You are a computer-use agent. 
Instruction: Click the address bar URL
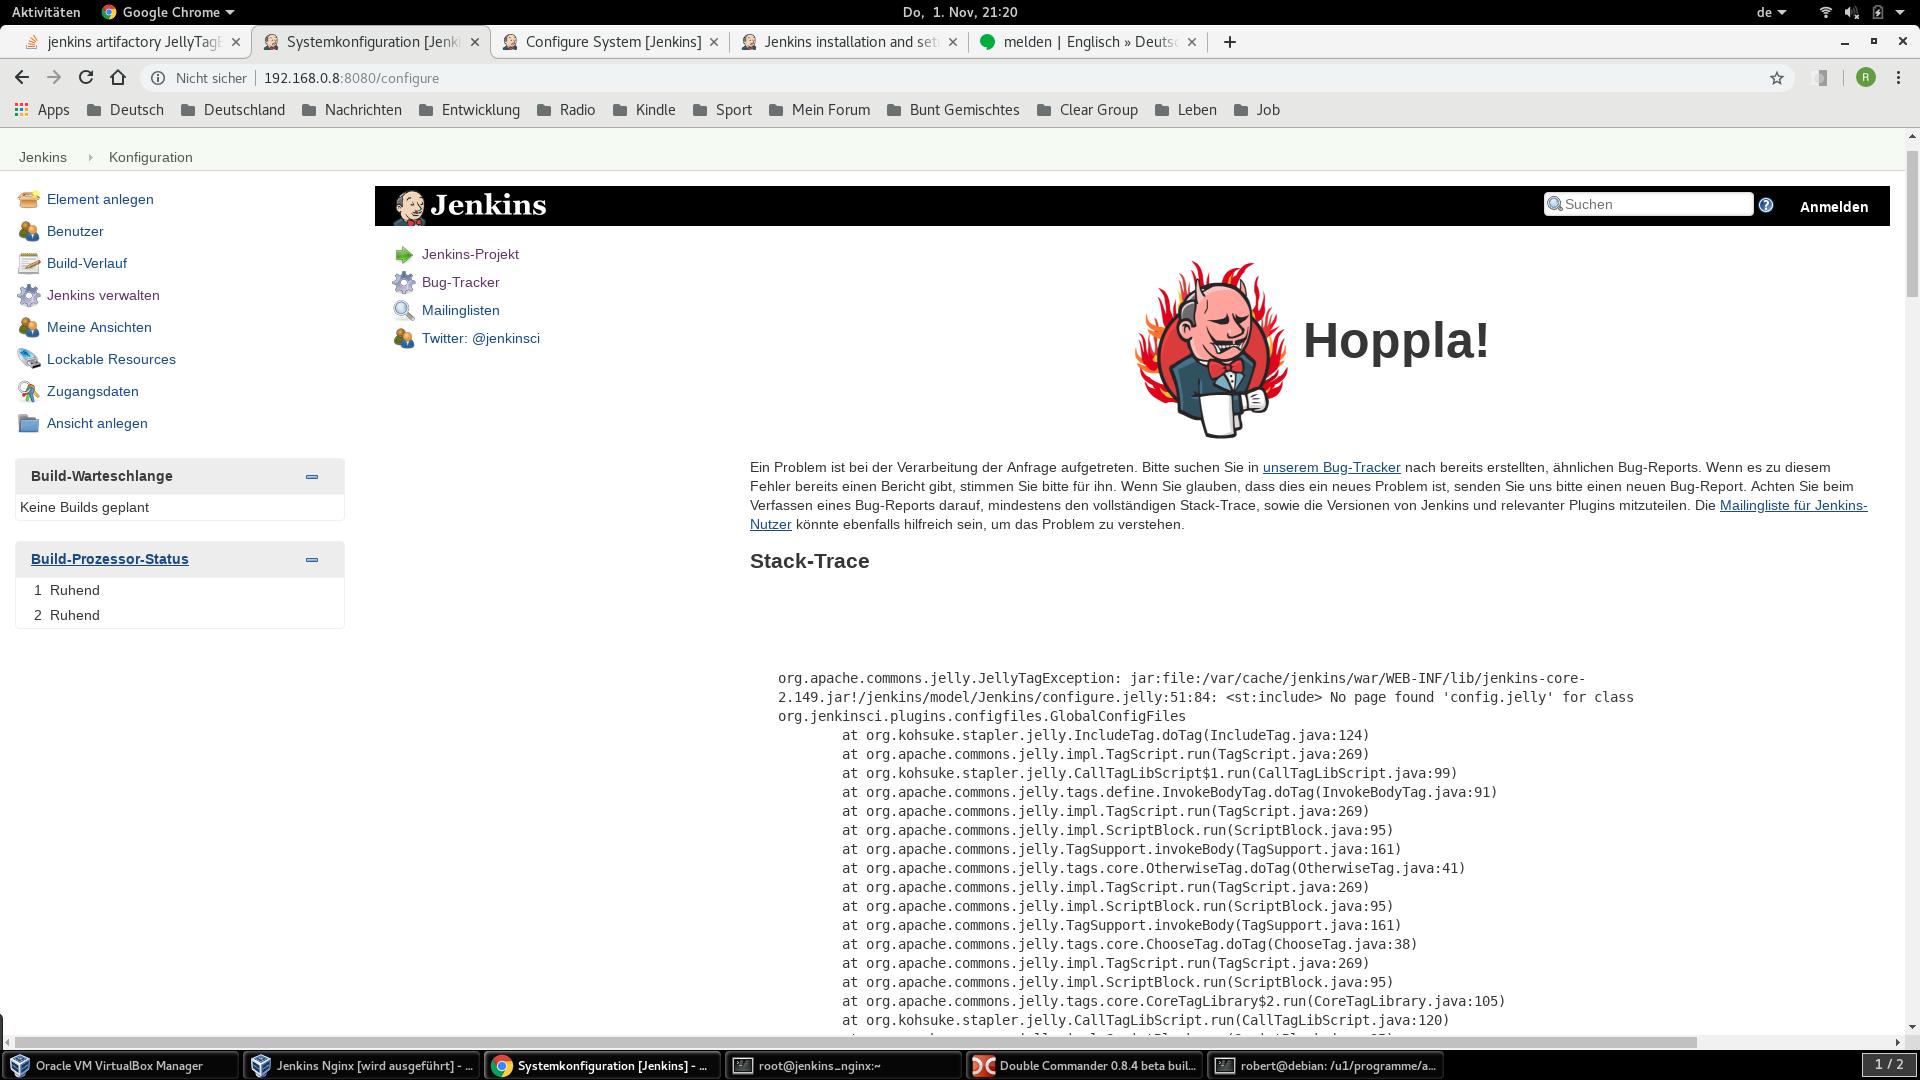351,78
